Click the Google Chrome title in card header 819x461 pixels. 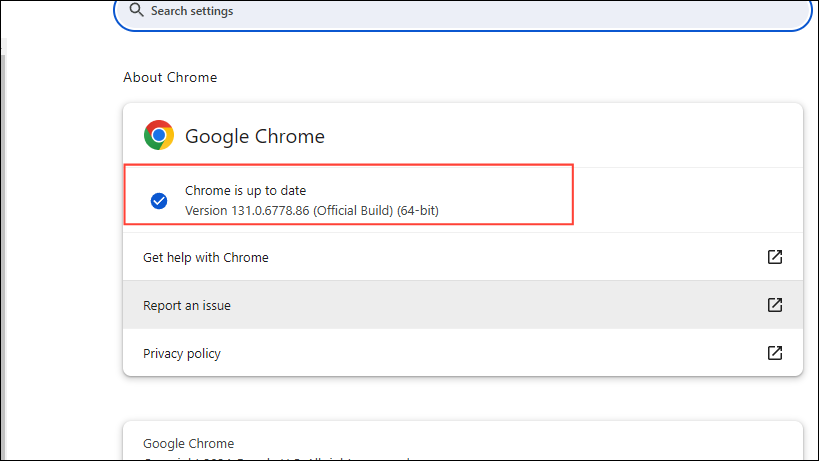coord(255,136)
